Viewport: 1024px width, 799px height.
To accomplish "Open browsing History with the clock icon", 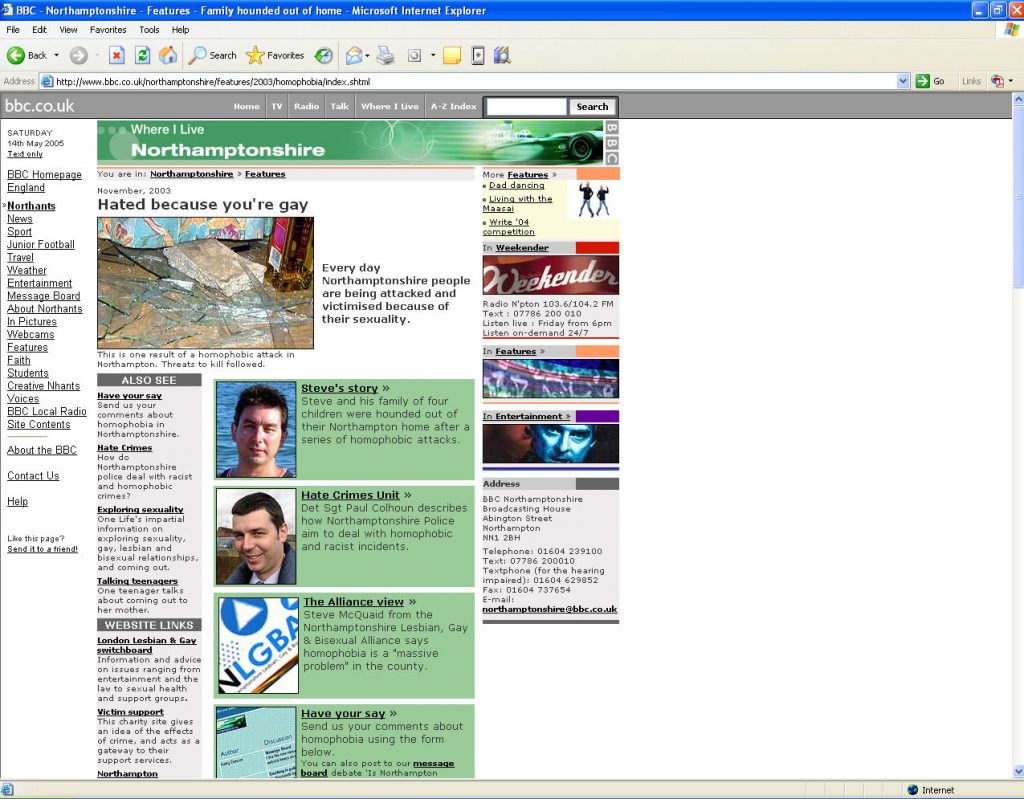I will pyautogui.click(x=323, y=56).
